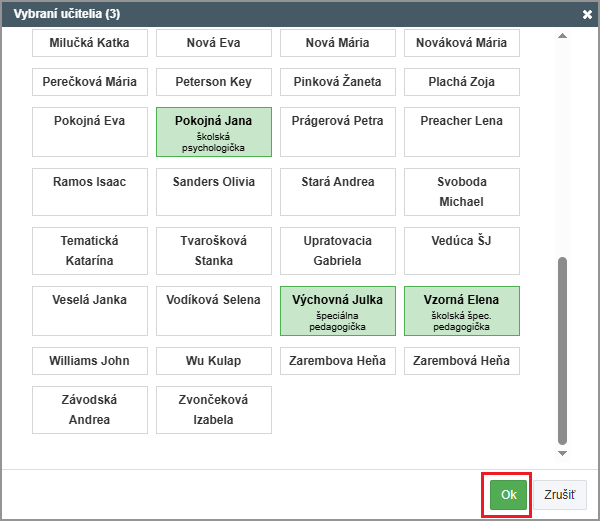Viewport: 600px width, 521px height.
Task: Select teacher Sanders Olivia
Action: pyautogui.click(x=213, y=192)
